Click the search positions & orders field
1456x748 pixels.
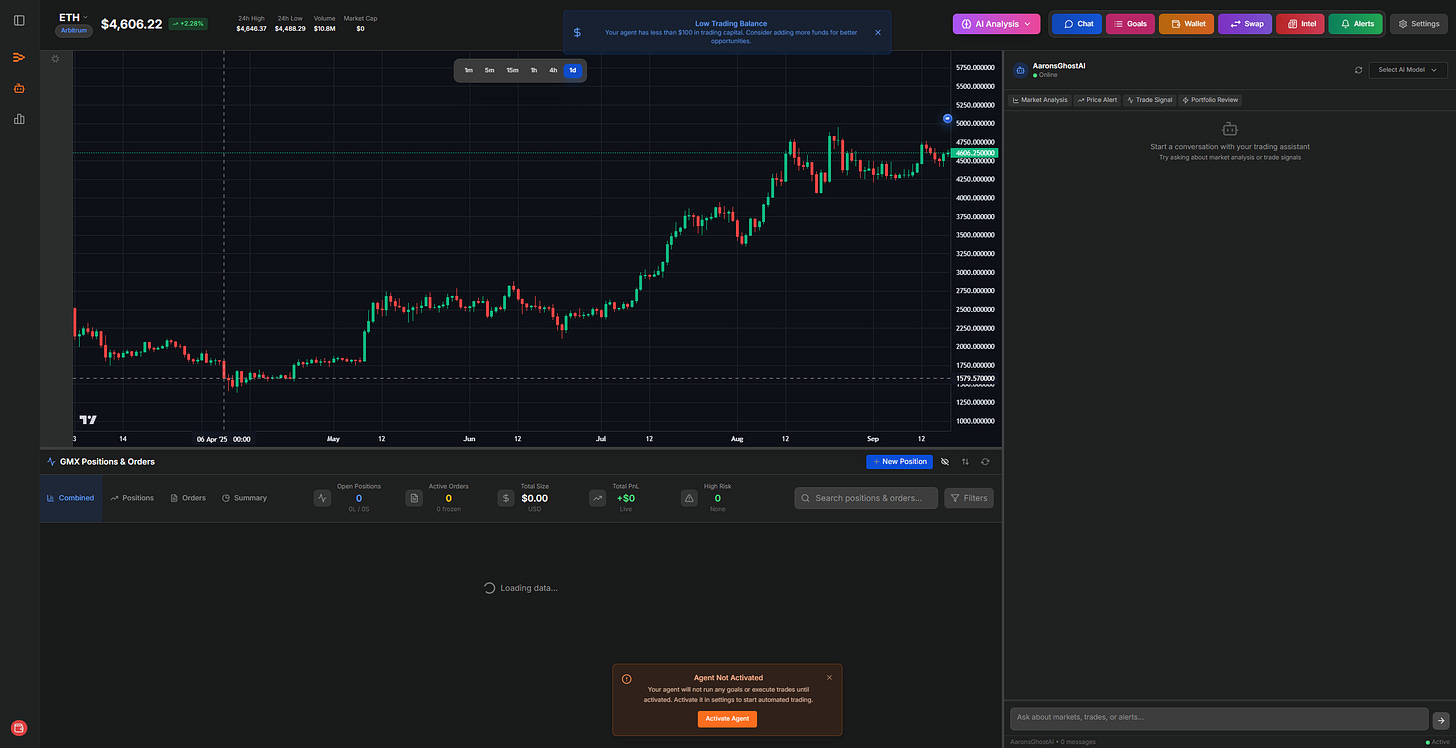click(x=866, y=498)
